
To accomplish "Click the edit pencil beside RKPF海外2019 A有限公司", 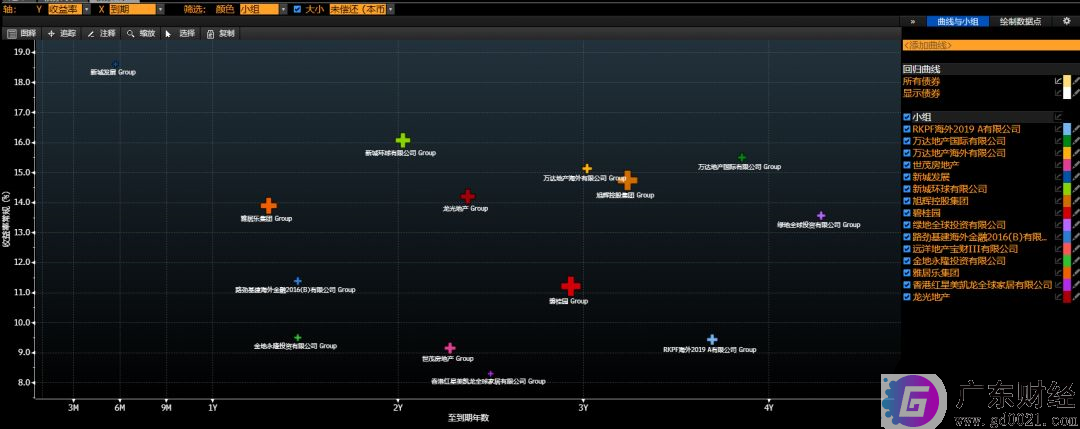I will 1076,129.
